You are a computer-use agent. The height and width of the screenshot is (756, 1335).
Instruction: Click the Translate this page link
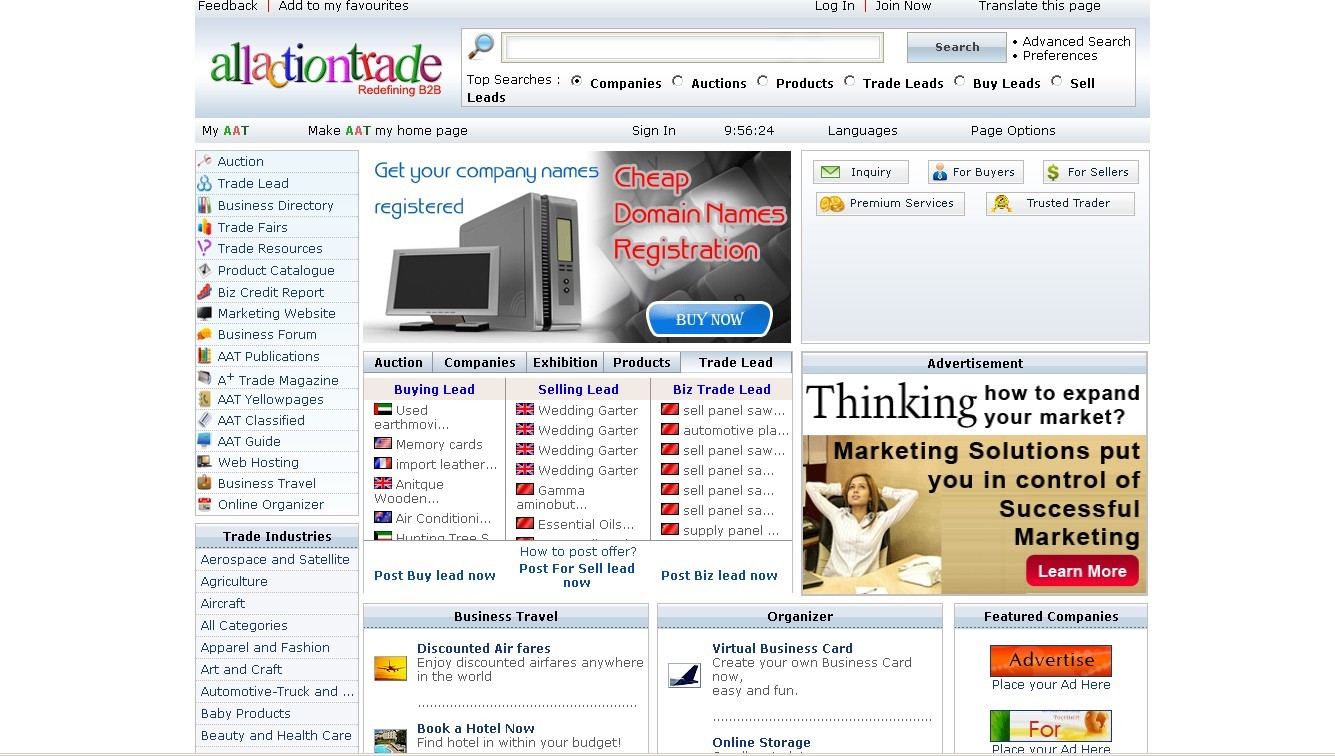(x=1040, y=6)
